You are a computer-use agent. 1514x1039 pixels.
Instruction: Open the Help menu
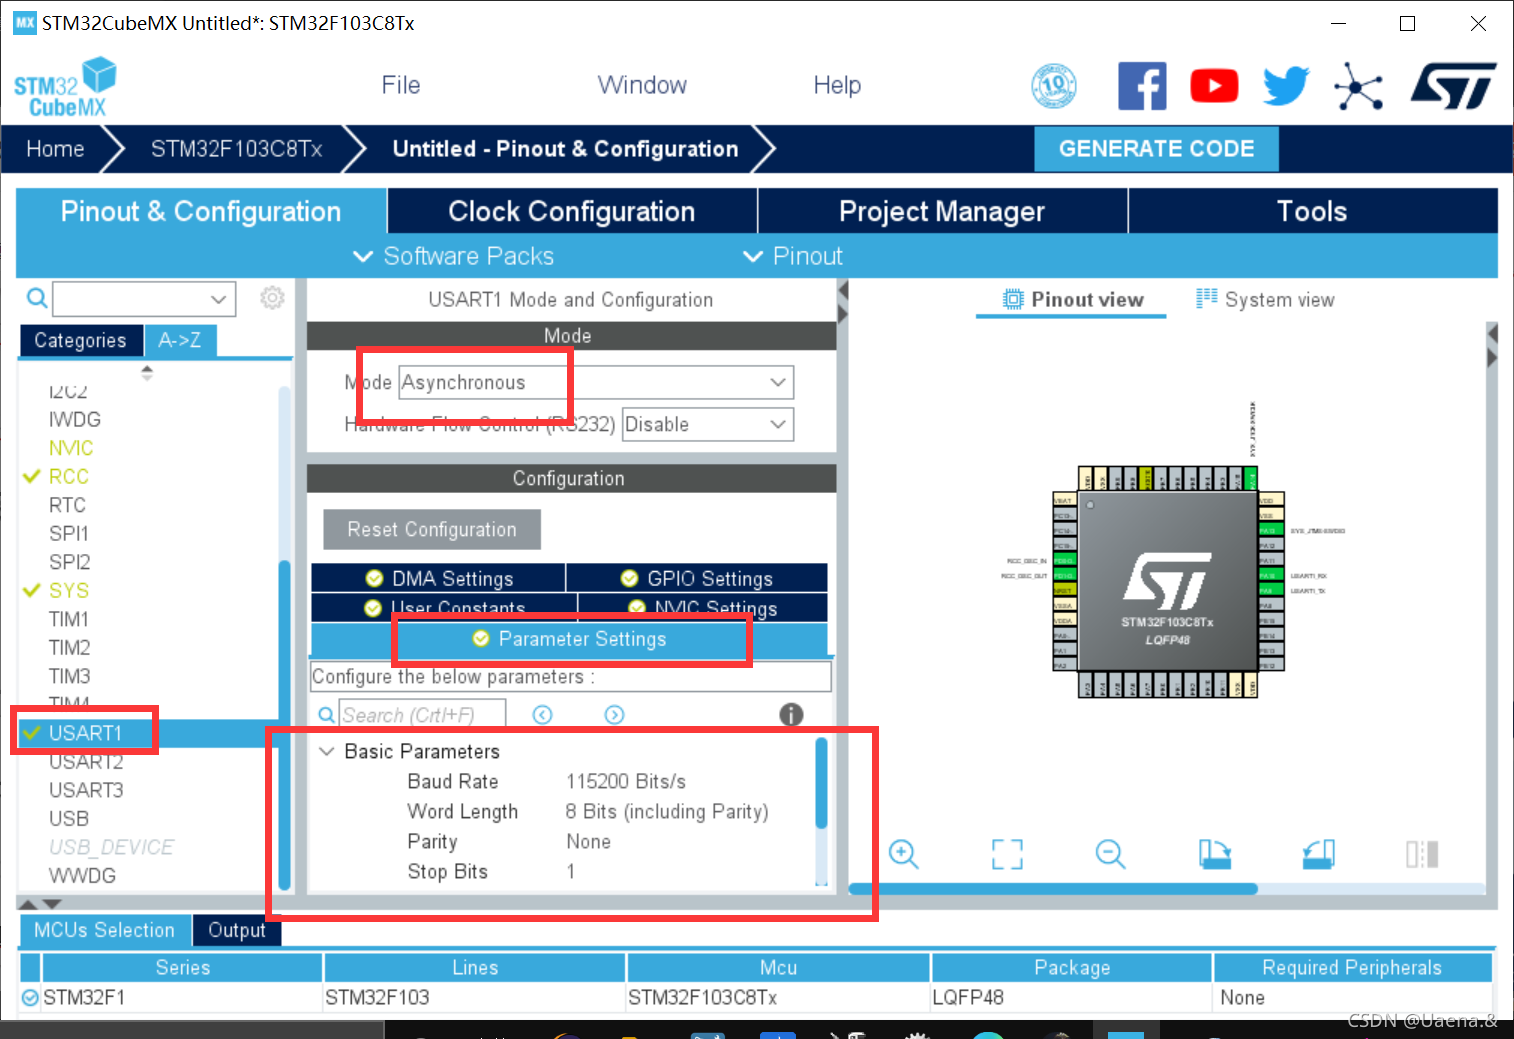[x=837, y=85]
